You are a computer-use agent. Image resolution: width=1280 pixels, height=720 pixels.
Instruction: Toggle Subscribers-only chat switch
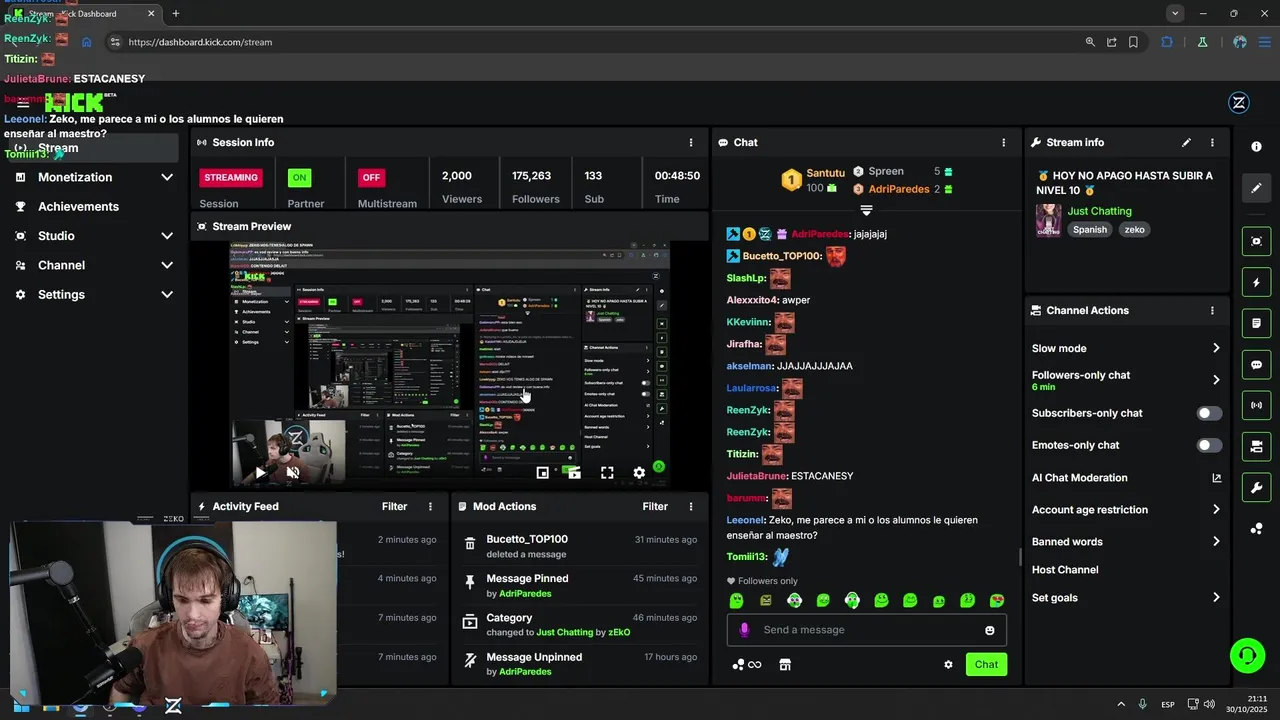pos(1209,413)
